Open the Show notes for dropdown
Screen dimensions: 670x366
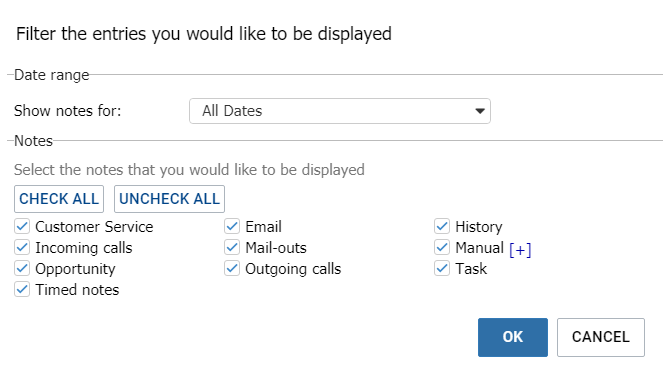340,111
